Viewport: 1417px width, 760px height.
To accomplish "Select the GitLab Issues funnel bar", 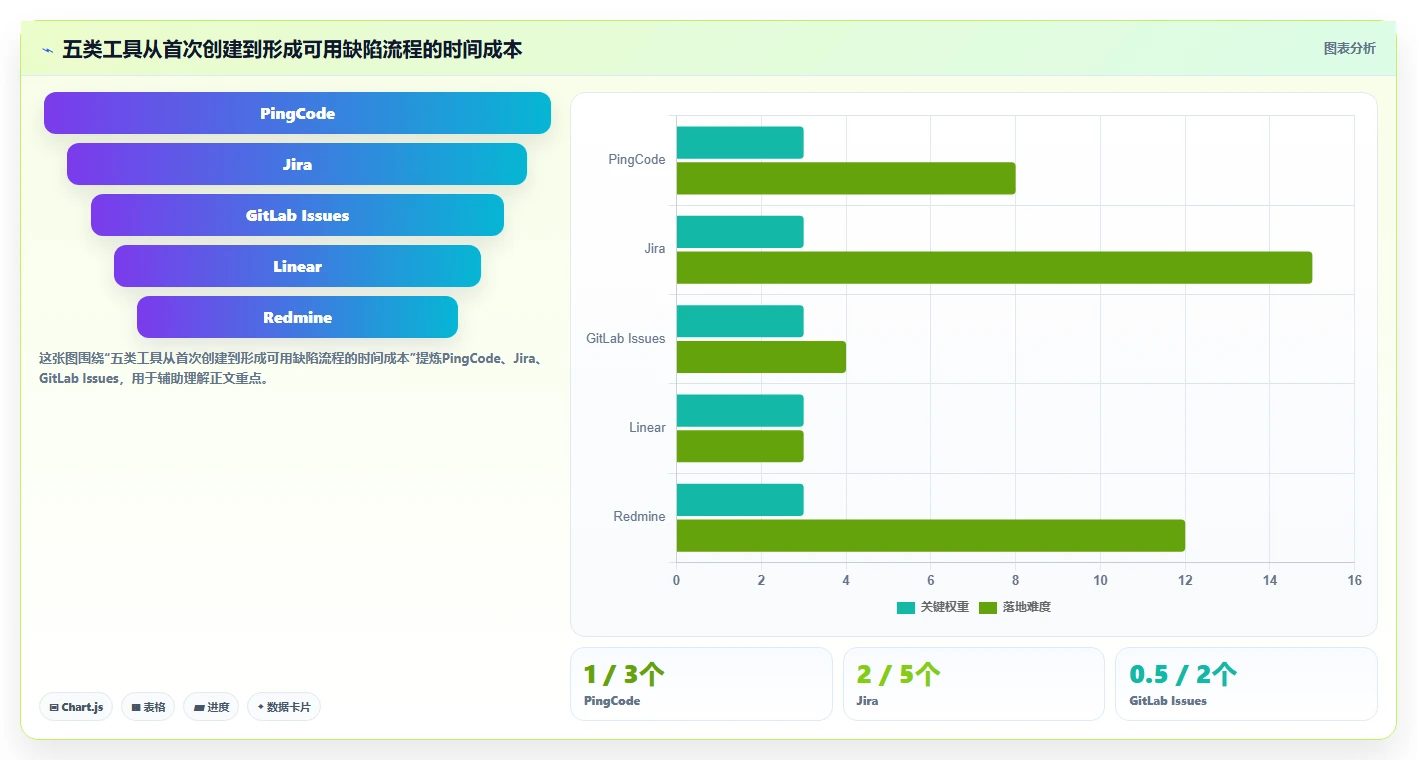I will pyautogui.click(x=297, y=215).
